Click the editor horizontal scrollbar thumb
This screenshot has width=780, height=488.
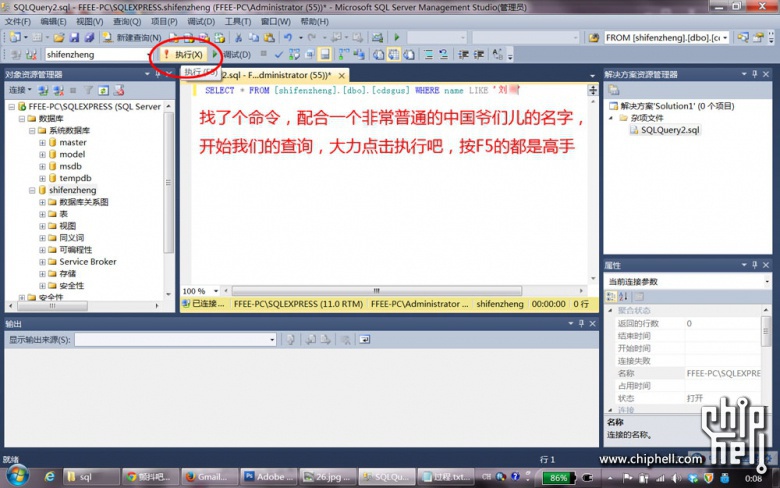point(377,291)
